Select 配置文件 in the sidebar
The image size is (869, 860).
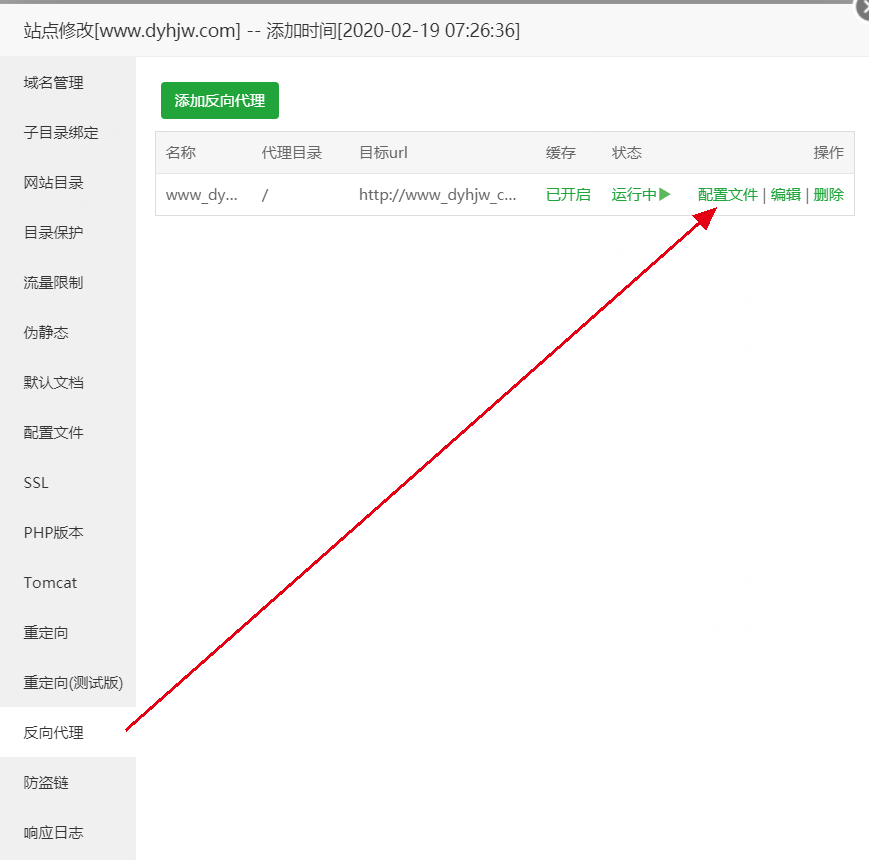[53, 432]
